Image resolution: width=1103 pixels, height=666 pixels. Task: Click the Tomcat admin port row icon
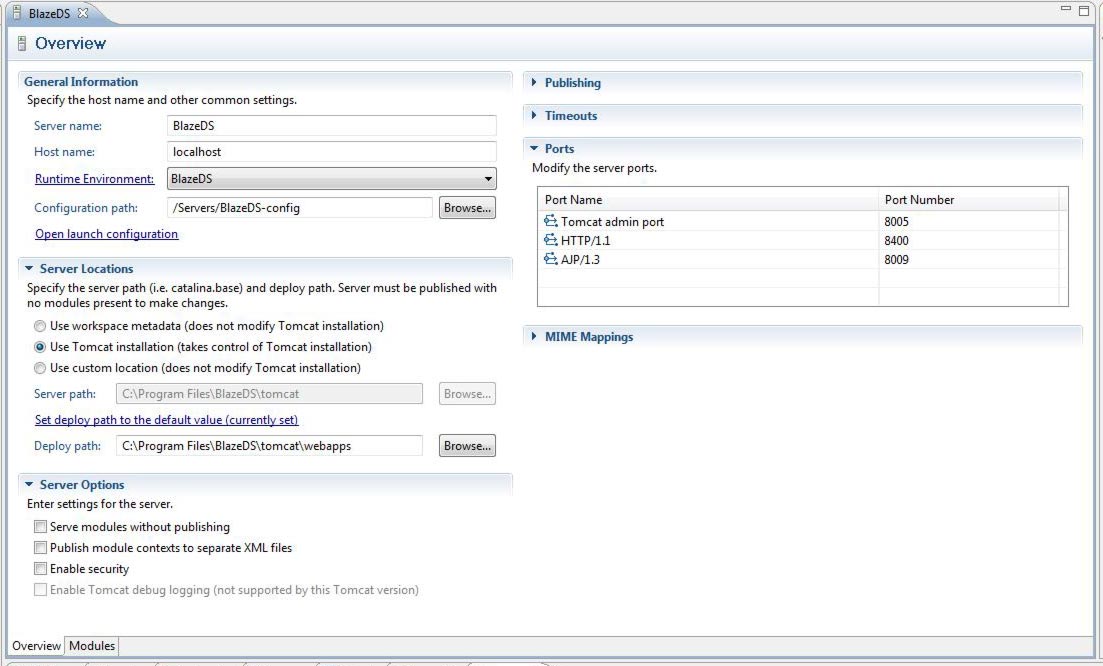(x=550, y=221)
